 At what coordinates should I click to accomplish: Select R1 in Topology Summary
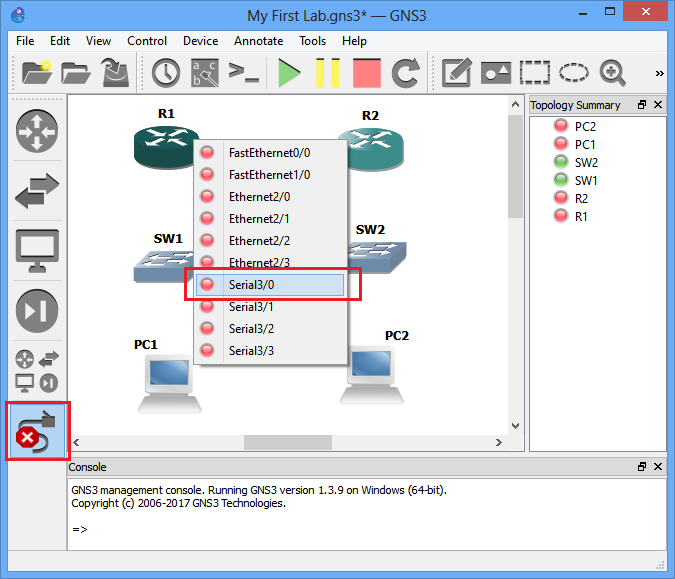[581, 217]
